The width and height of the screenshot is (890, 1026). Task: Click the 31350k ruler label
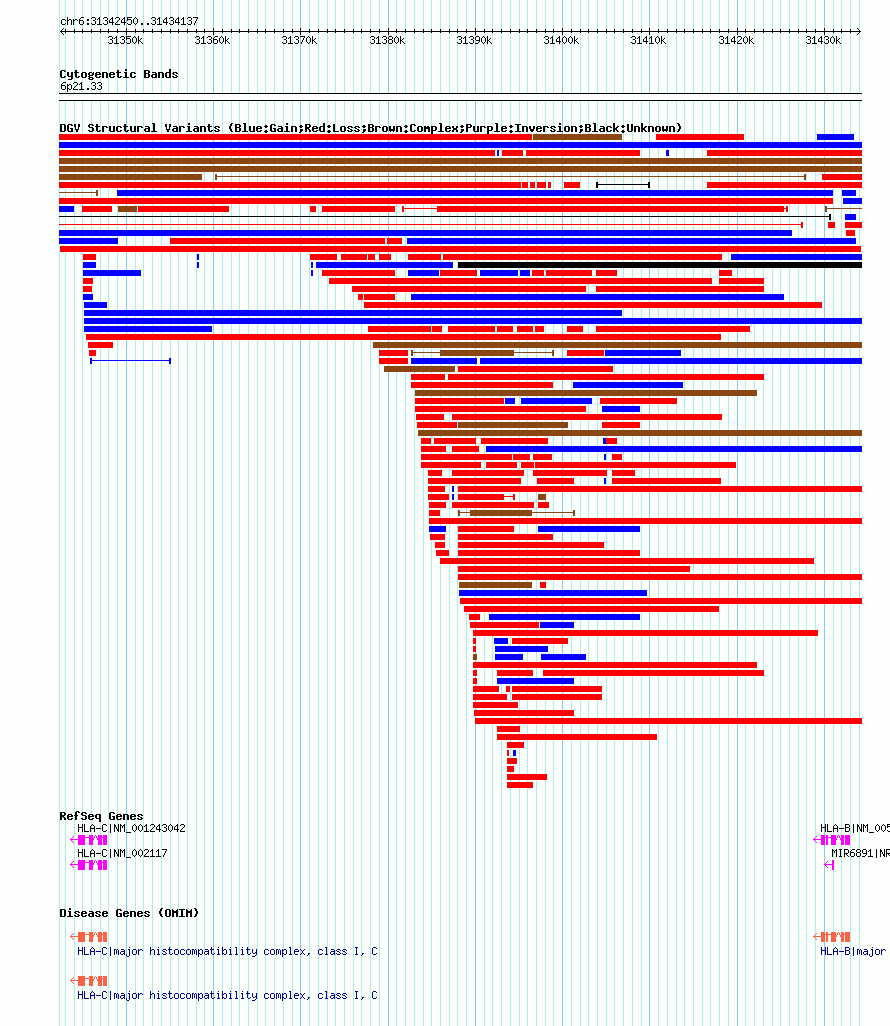(x=125, y=41)
